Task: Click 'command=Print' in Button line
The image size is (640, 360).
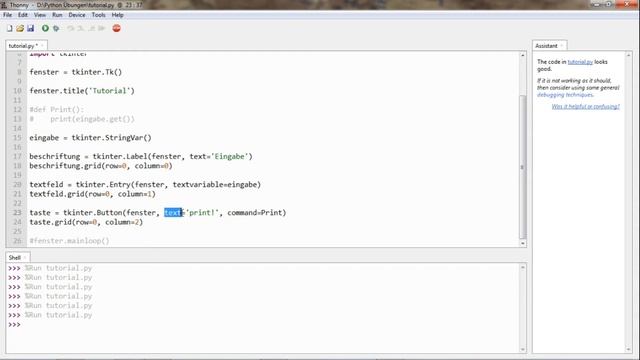Action: 255,213
